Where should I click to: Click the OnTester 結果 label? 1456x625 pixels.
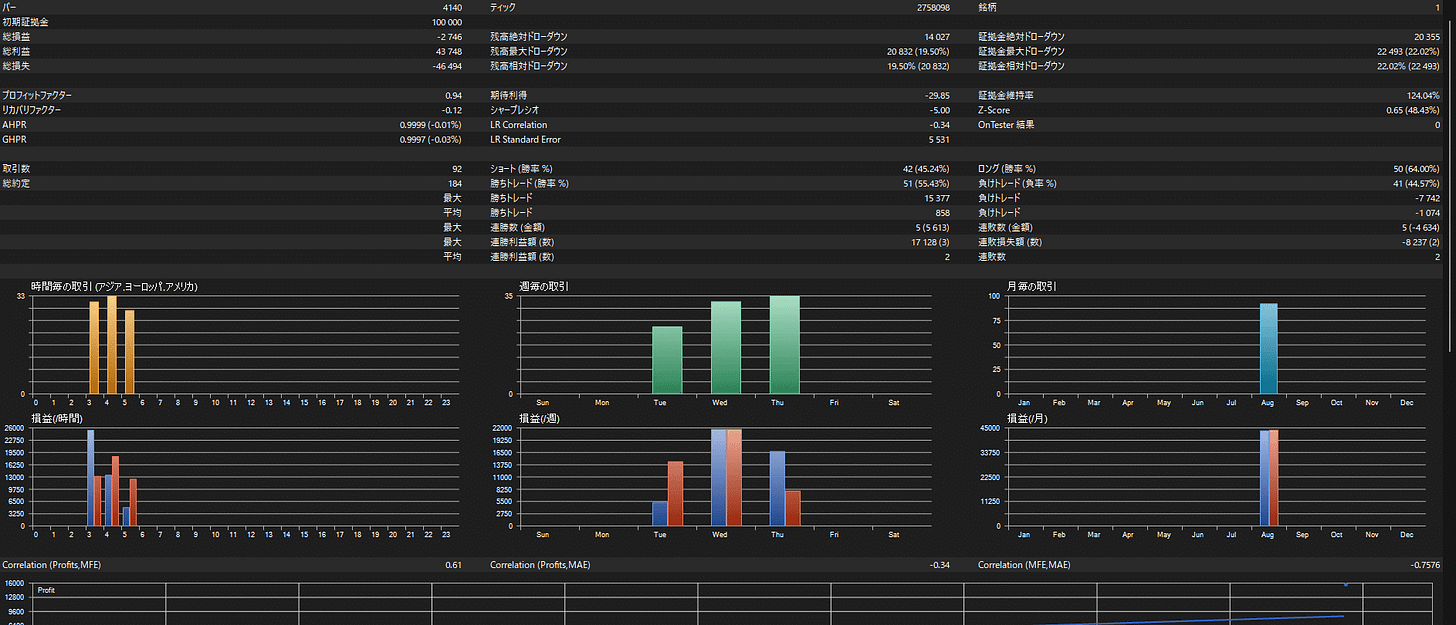point(1007,125)
